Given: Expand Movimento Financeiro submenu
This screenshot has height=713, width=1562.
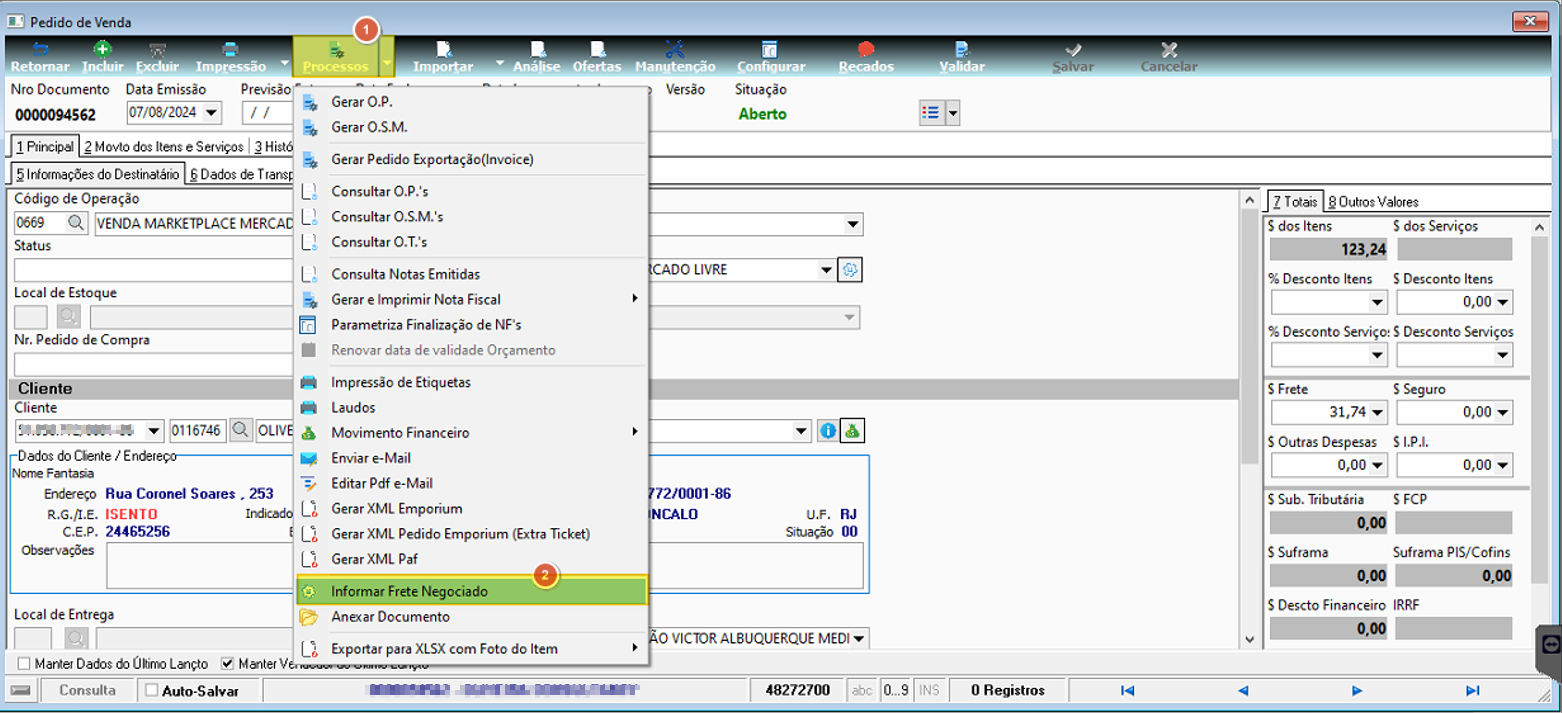Looking at the screenshot, I should coord(473,433).
